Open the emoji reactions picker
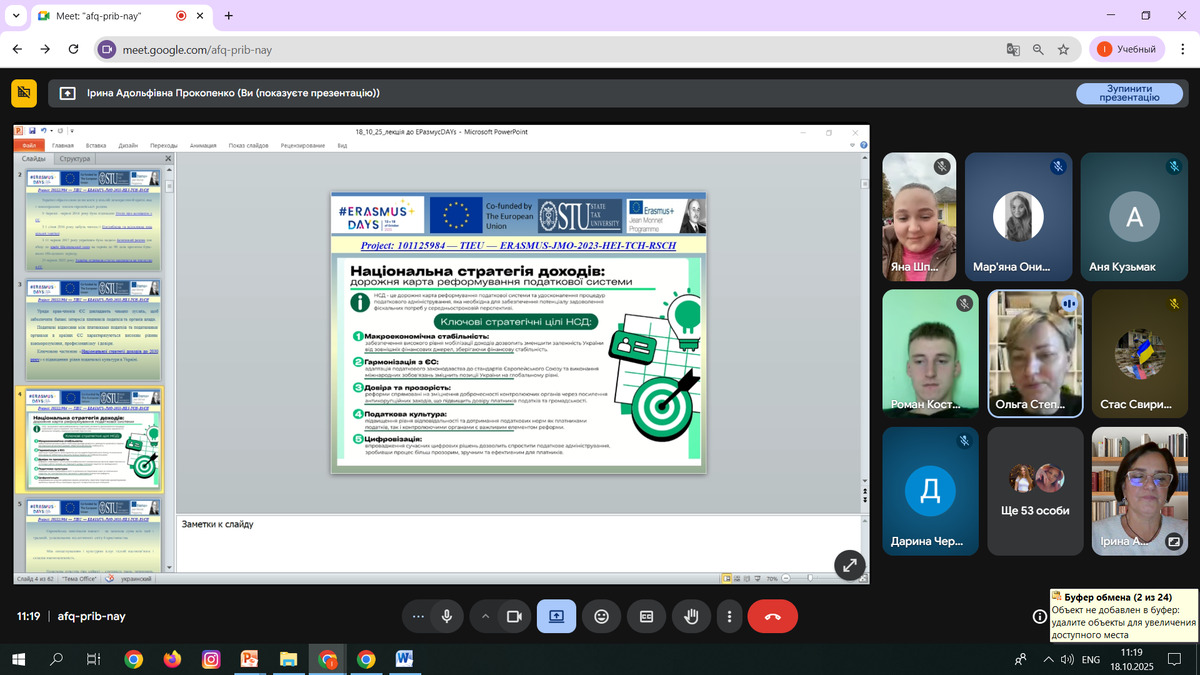 601,617
